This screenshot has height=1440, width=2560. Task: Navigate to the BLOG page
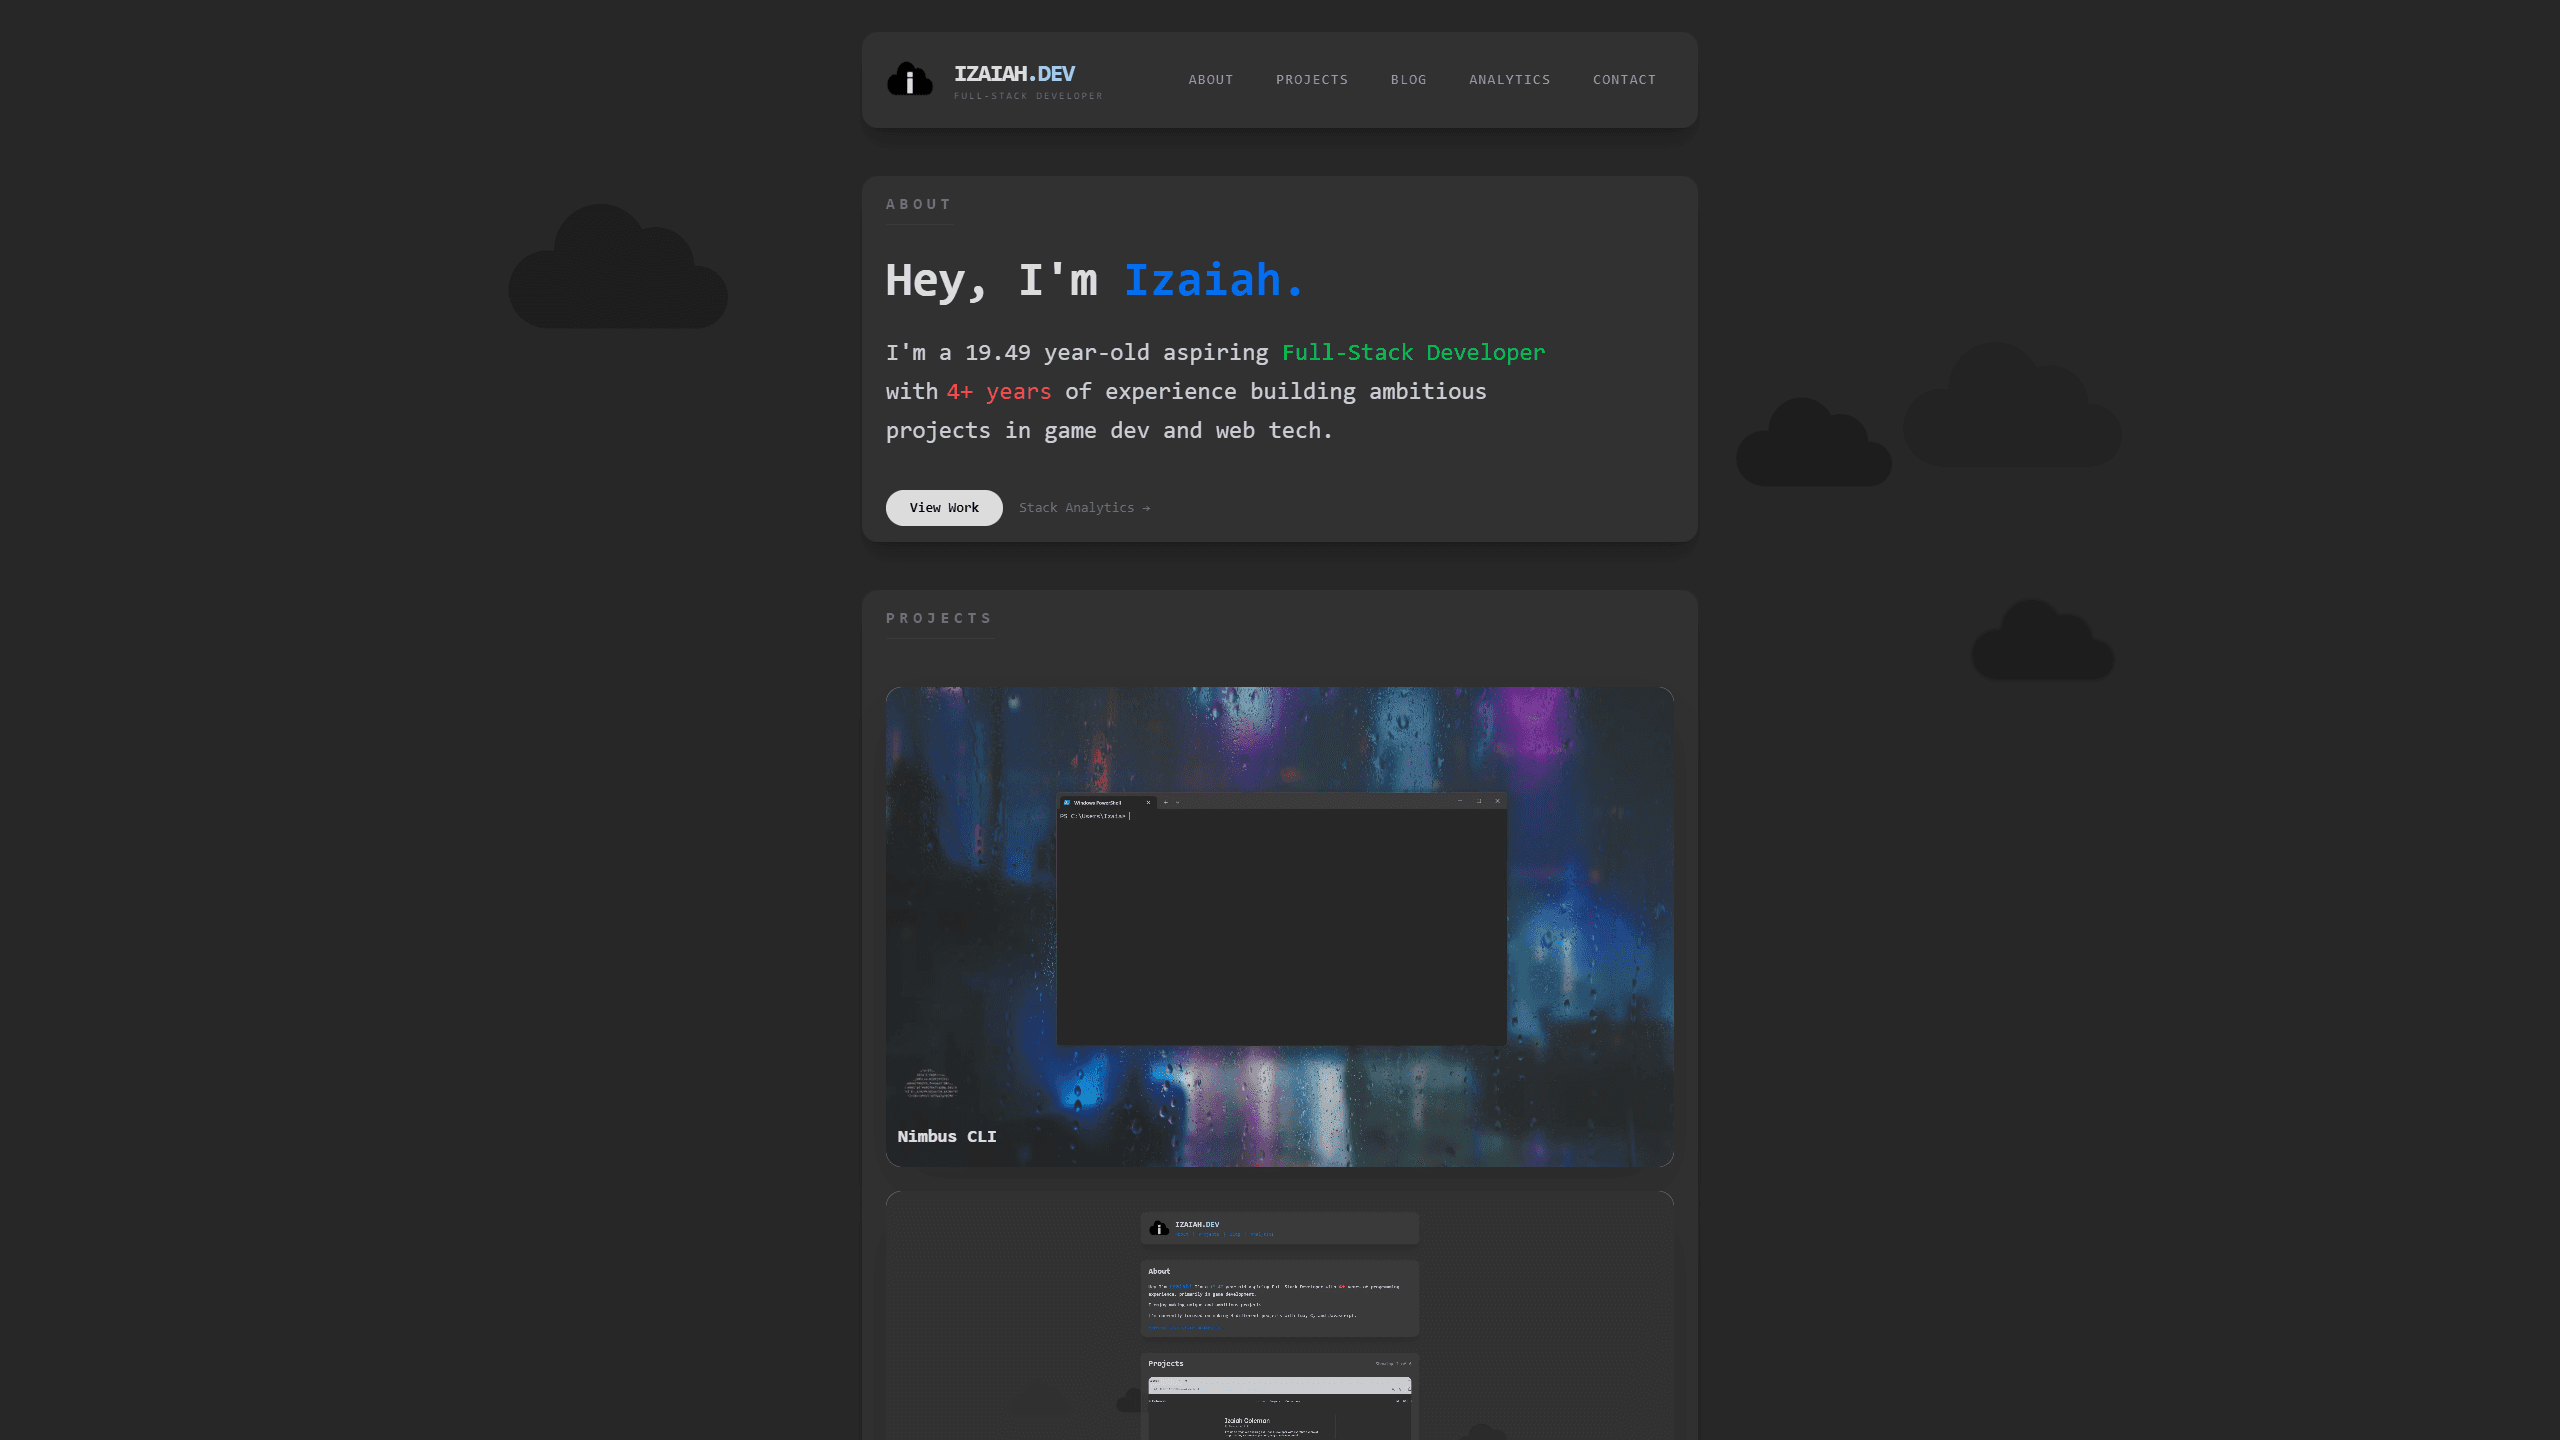[1408, 80]
